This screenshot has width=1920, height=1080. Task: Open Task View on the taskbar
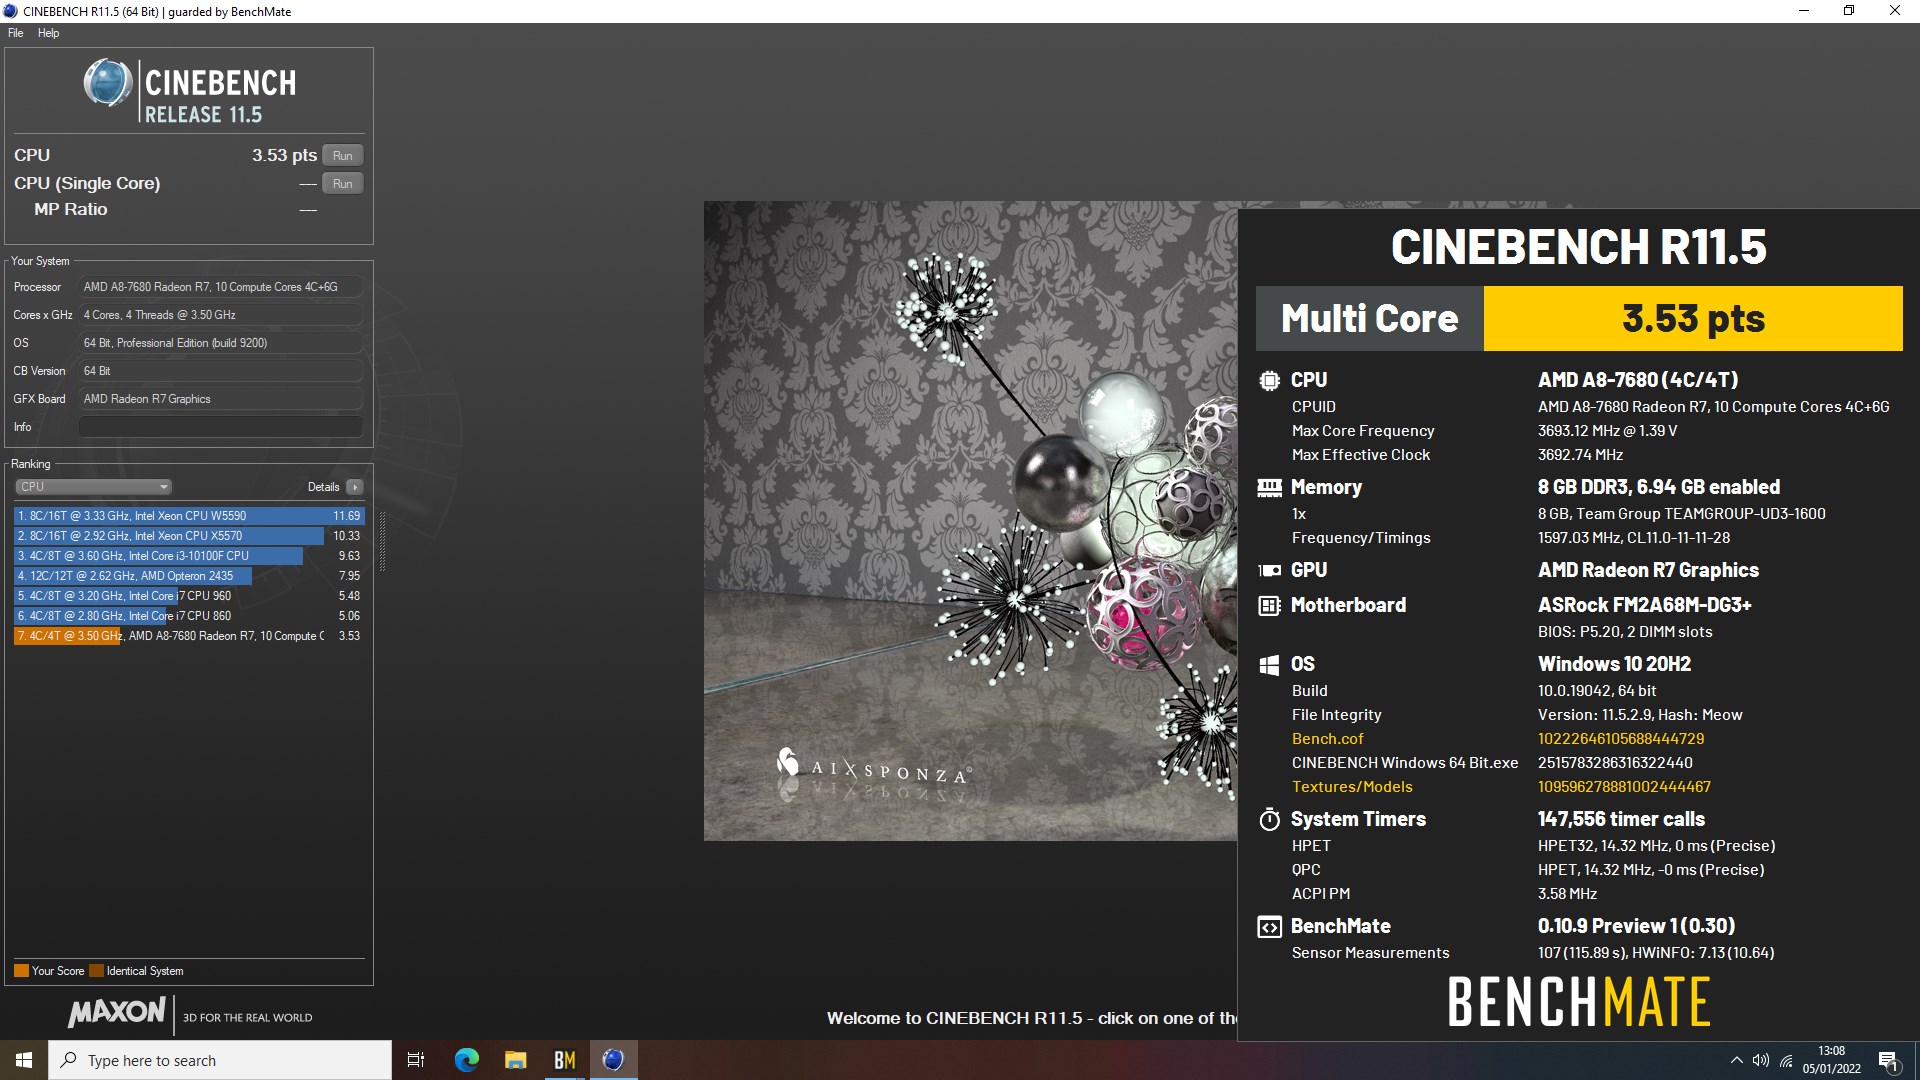pos(416,1060)
